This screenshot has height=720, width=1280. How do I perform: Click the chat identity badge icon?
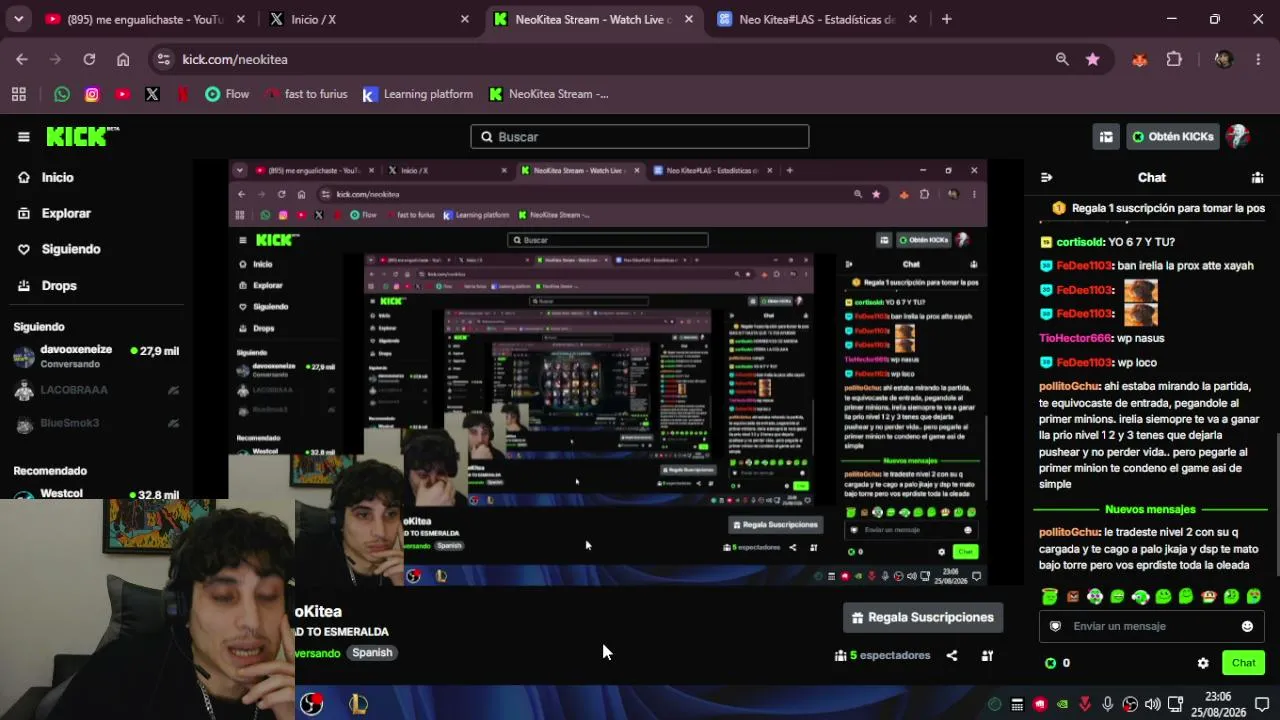click(1055, 626)
